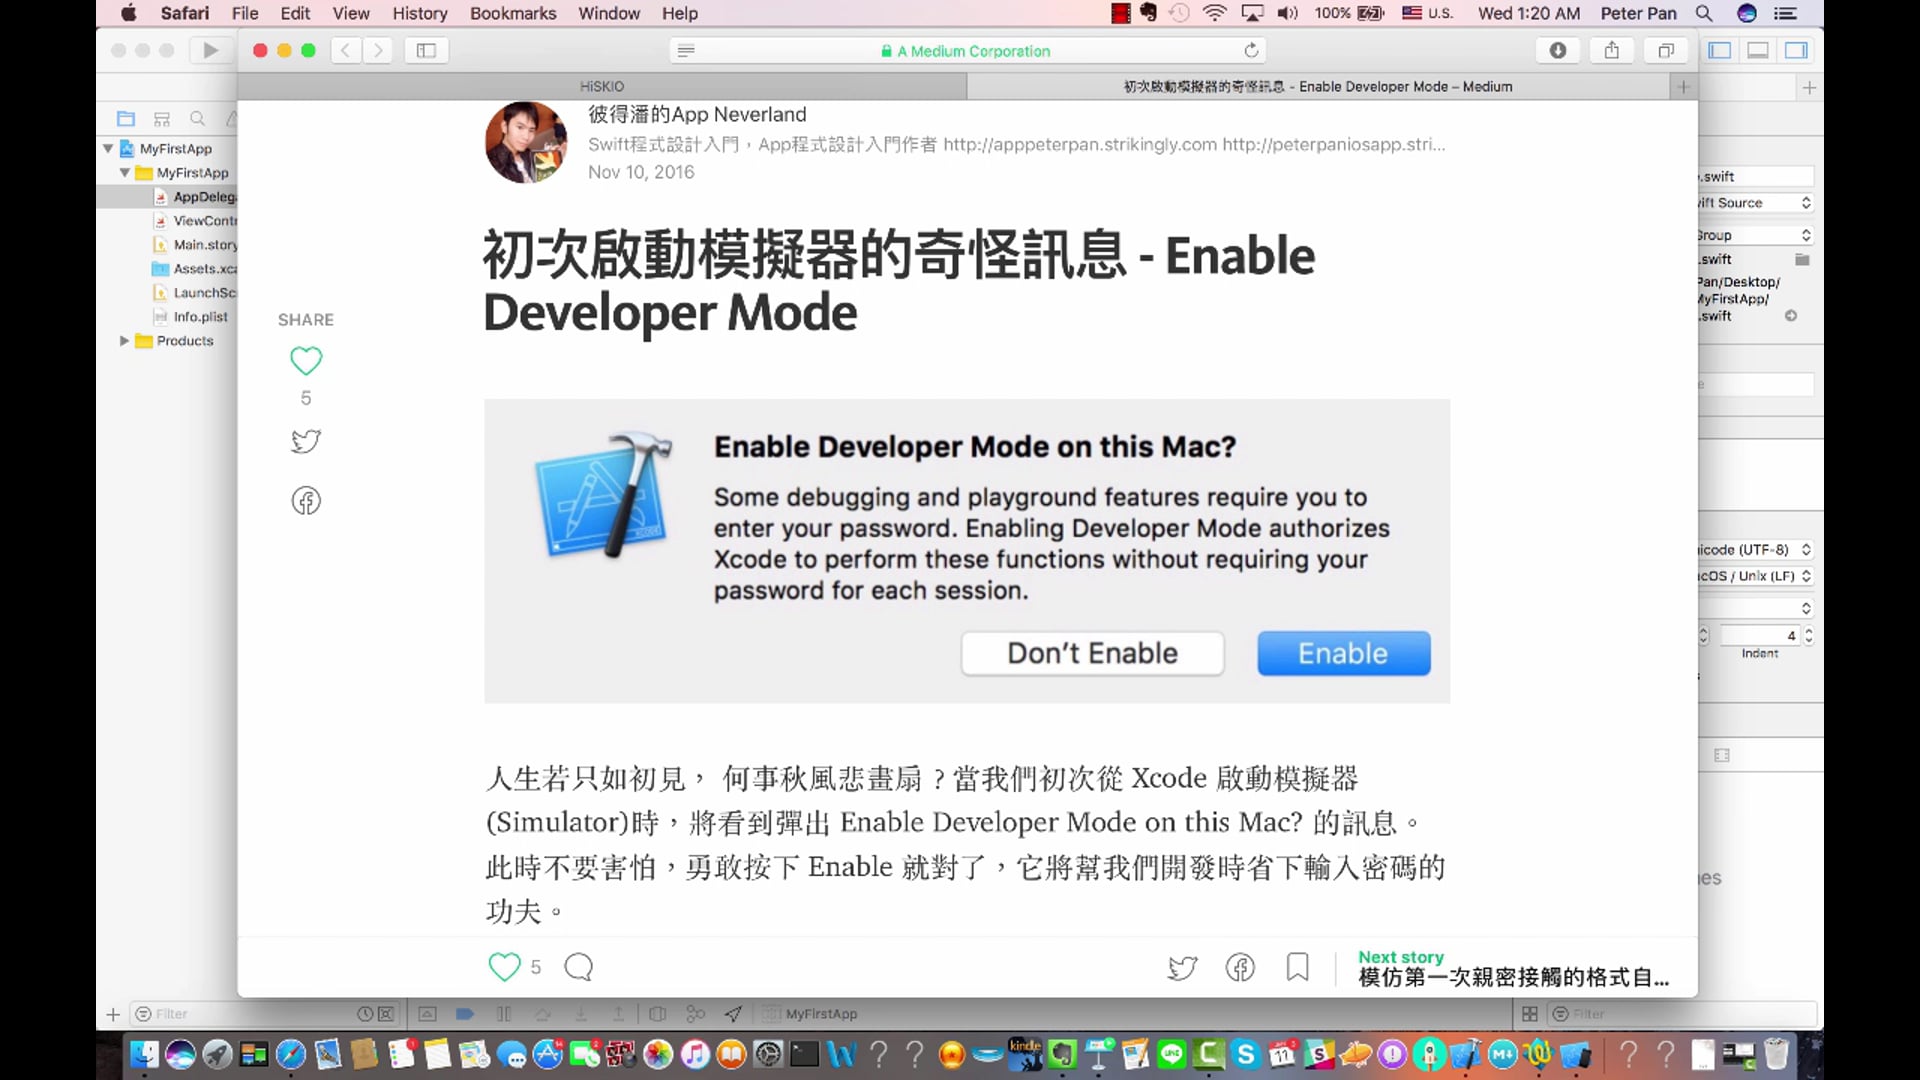The height and width of the screenshot is (1080, 1920).
Task: Click the blue Enable button
Action: pyautogui.click(x=1343, y=653)
